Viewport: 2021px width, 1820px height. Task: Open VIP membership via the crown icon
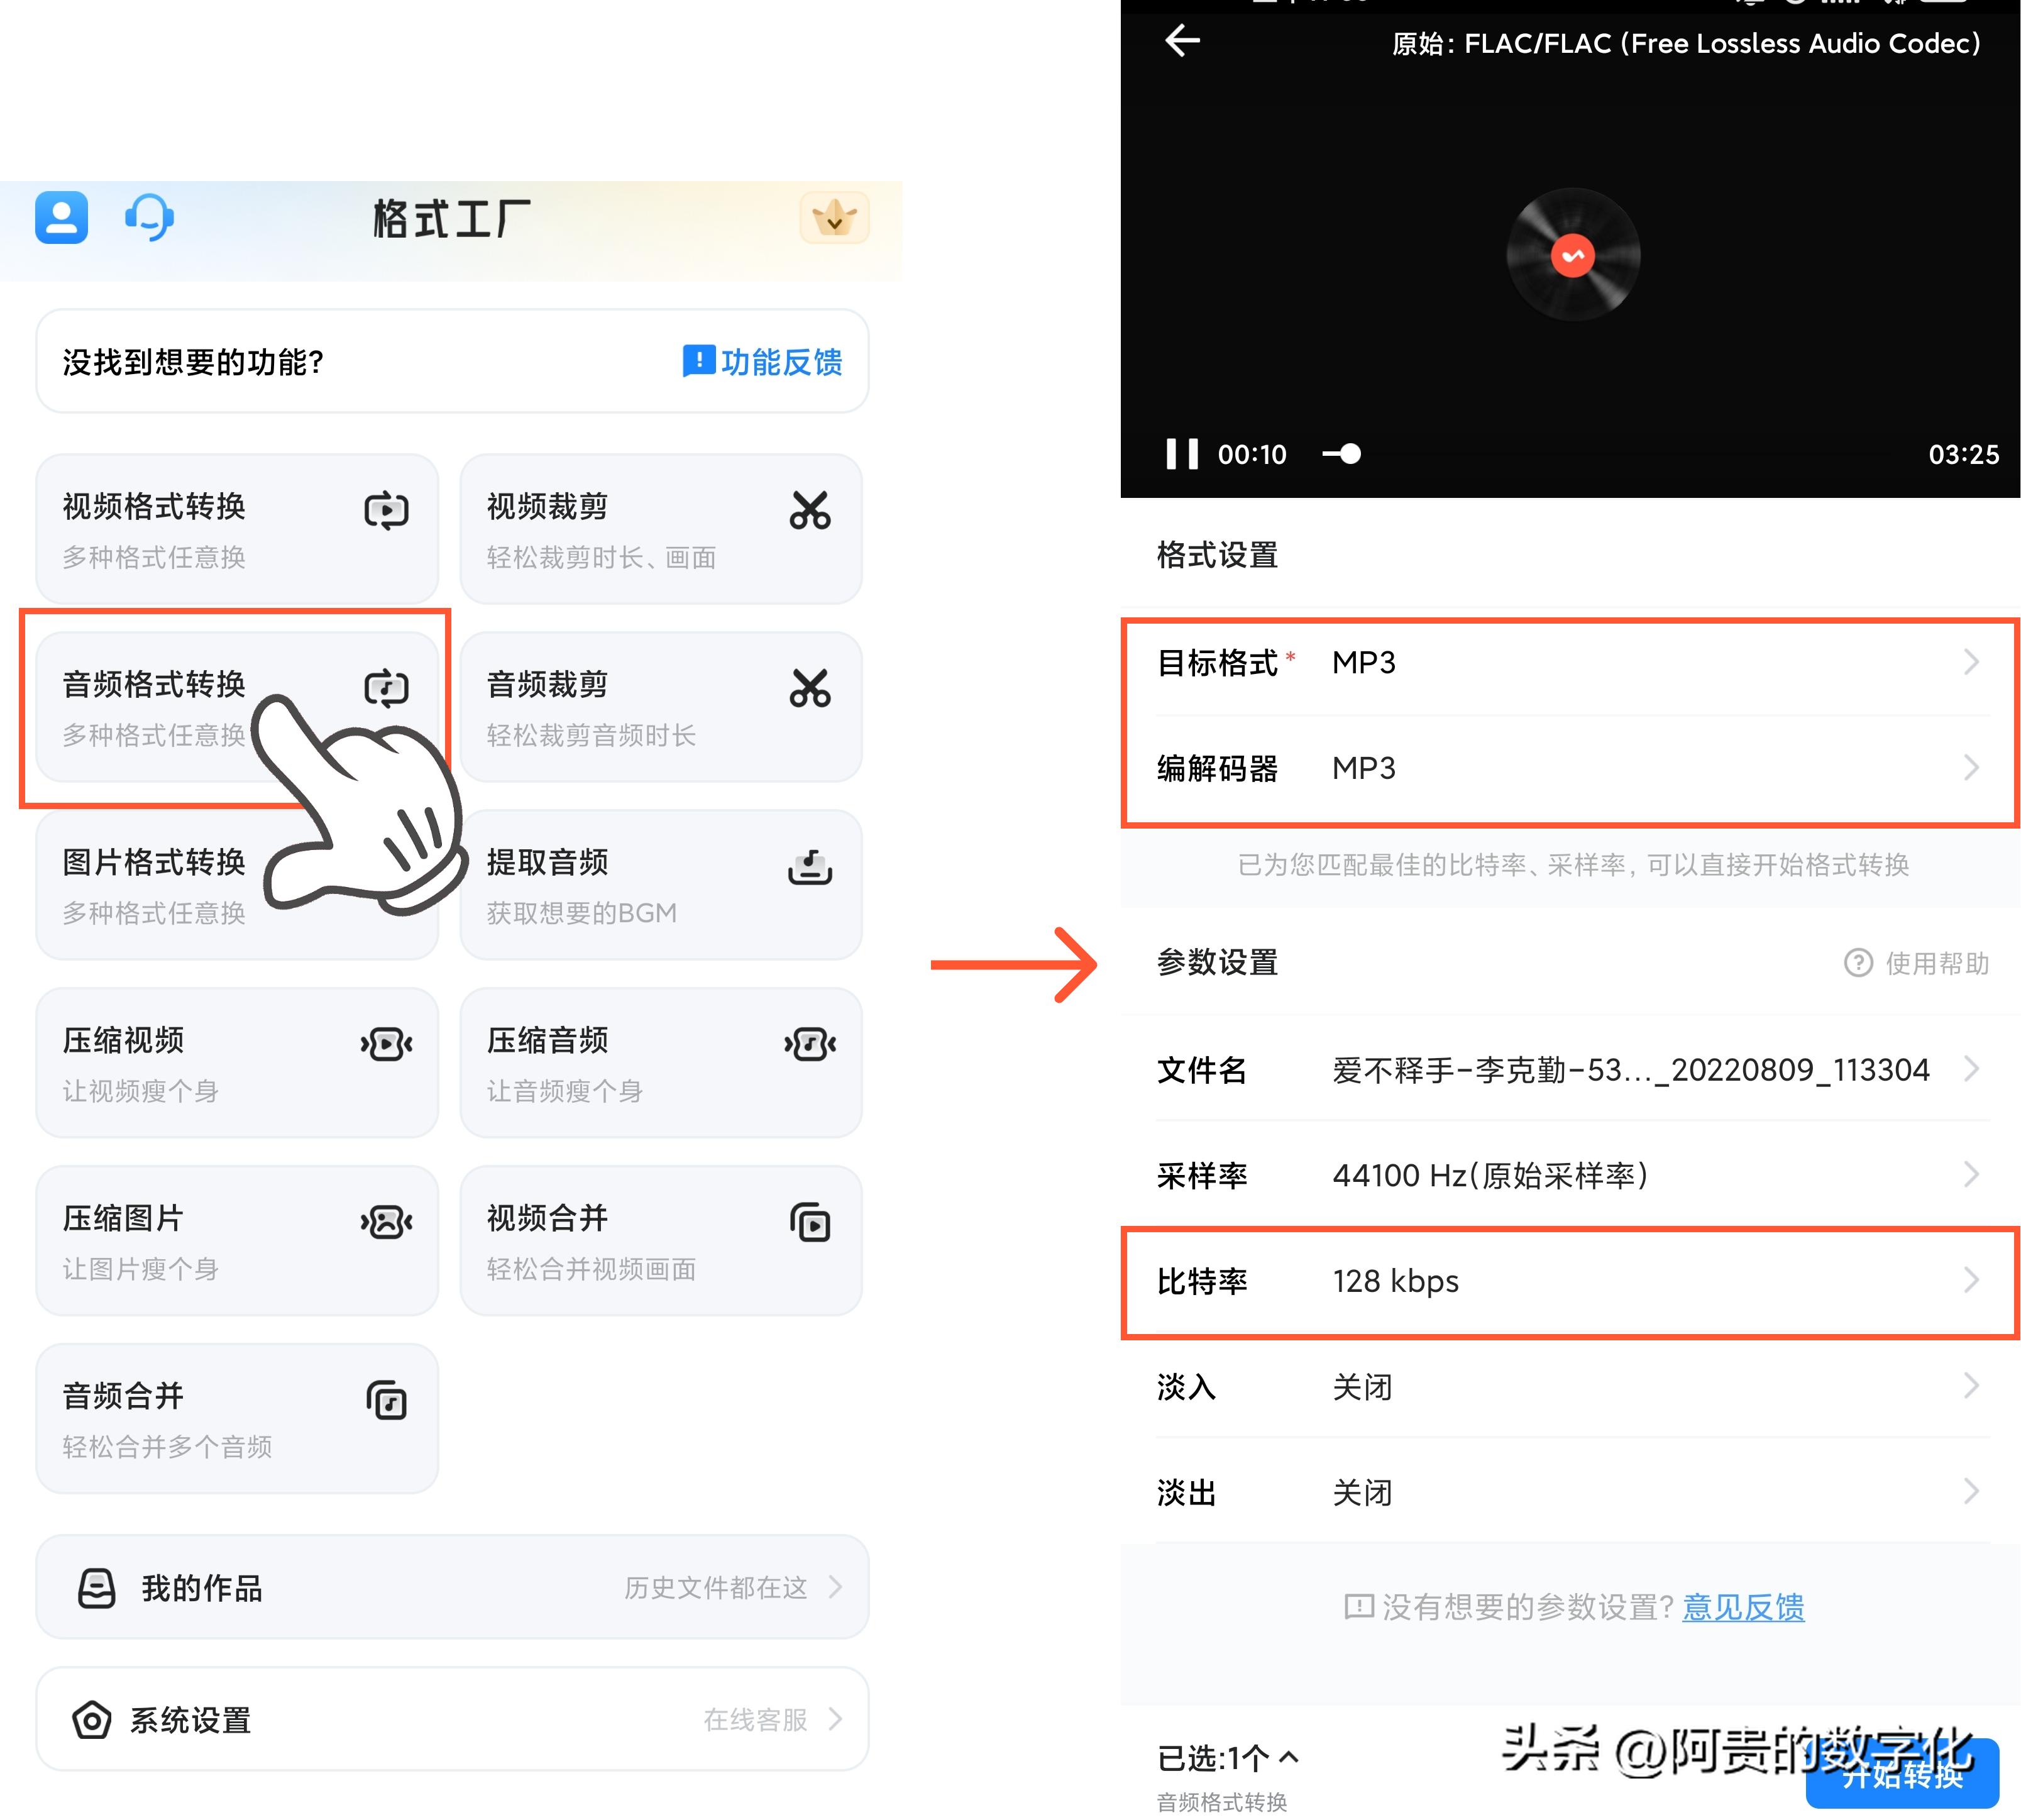click(x=836, y=218)
